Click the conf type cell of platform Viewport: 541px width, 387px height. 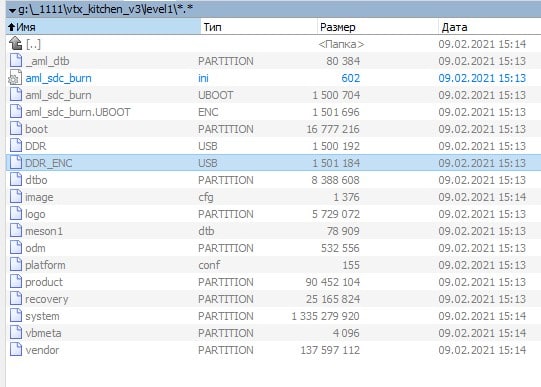209,265
